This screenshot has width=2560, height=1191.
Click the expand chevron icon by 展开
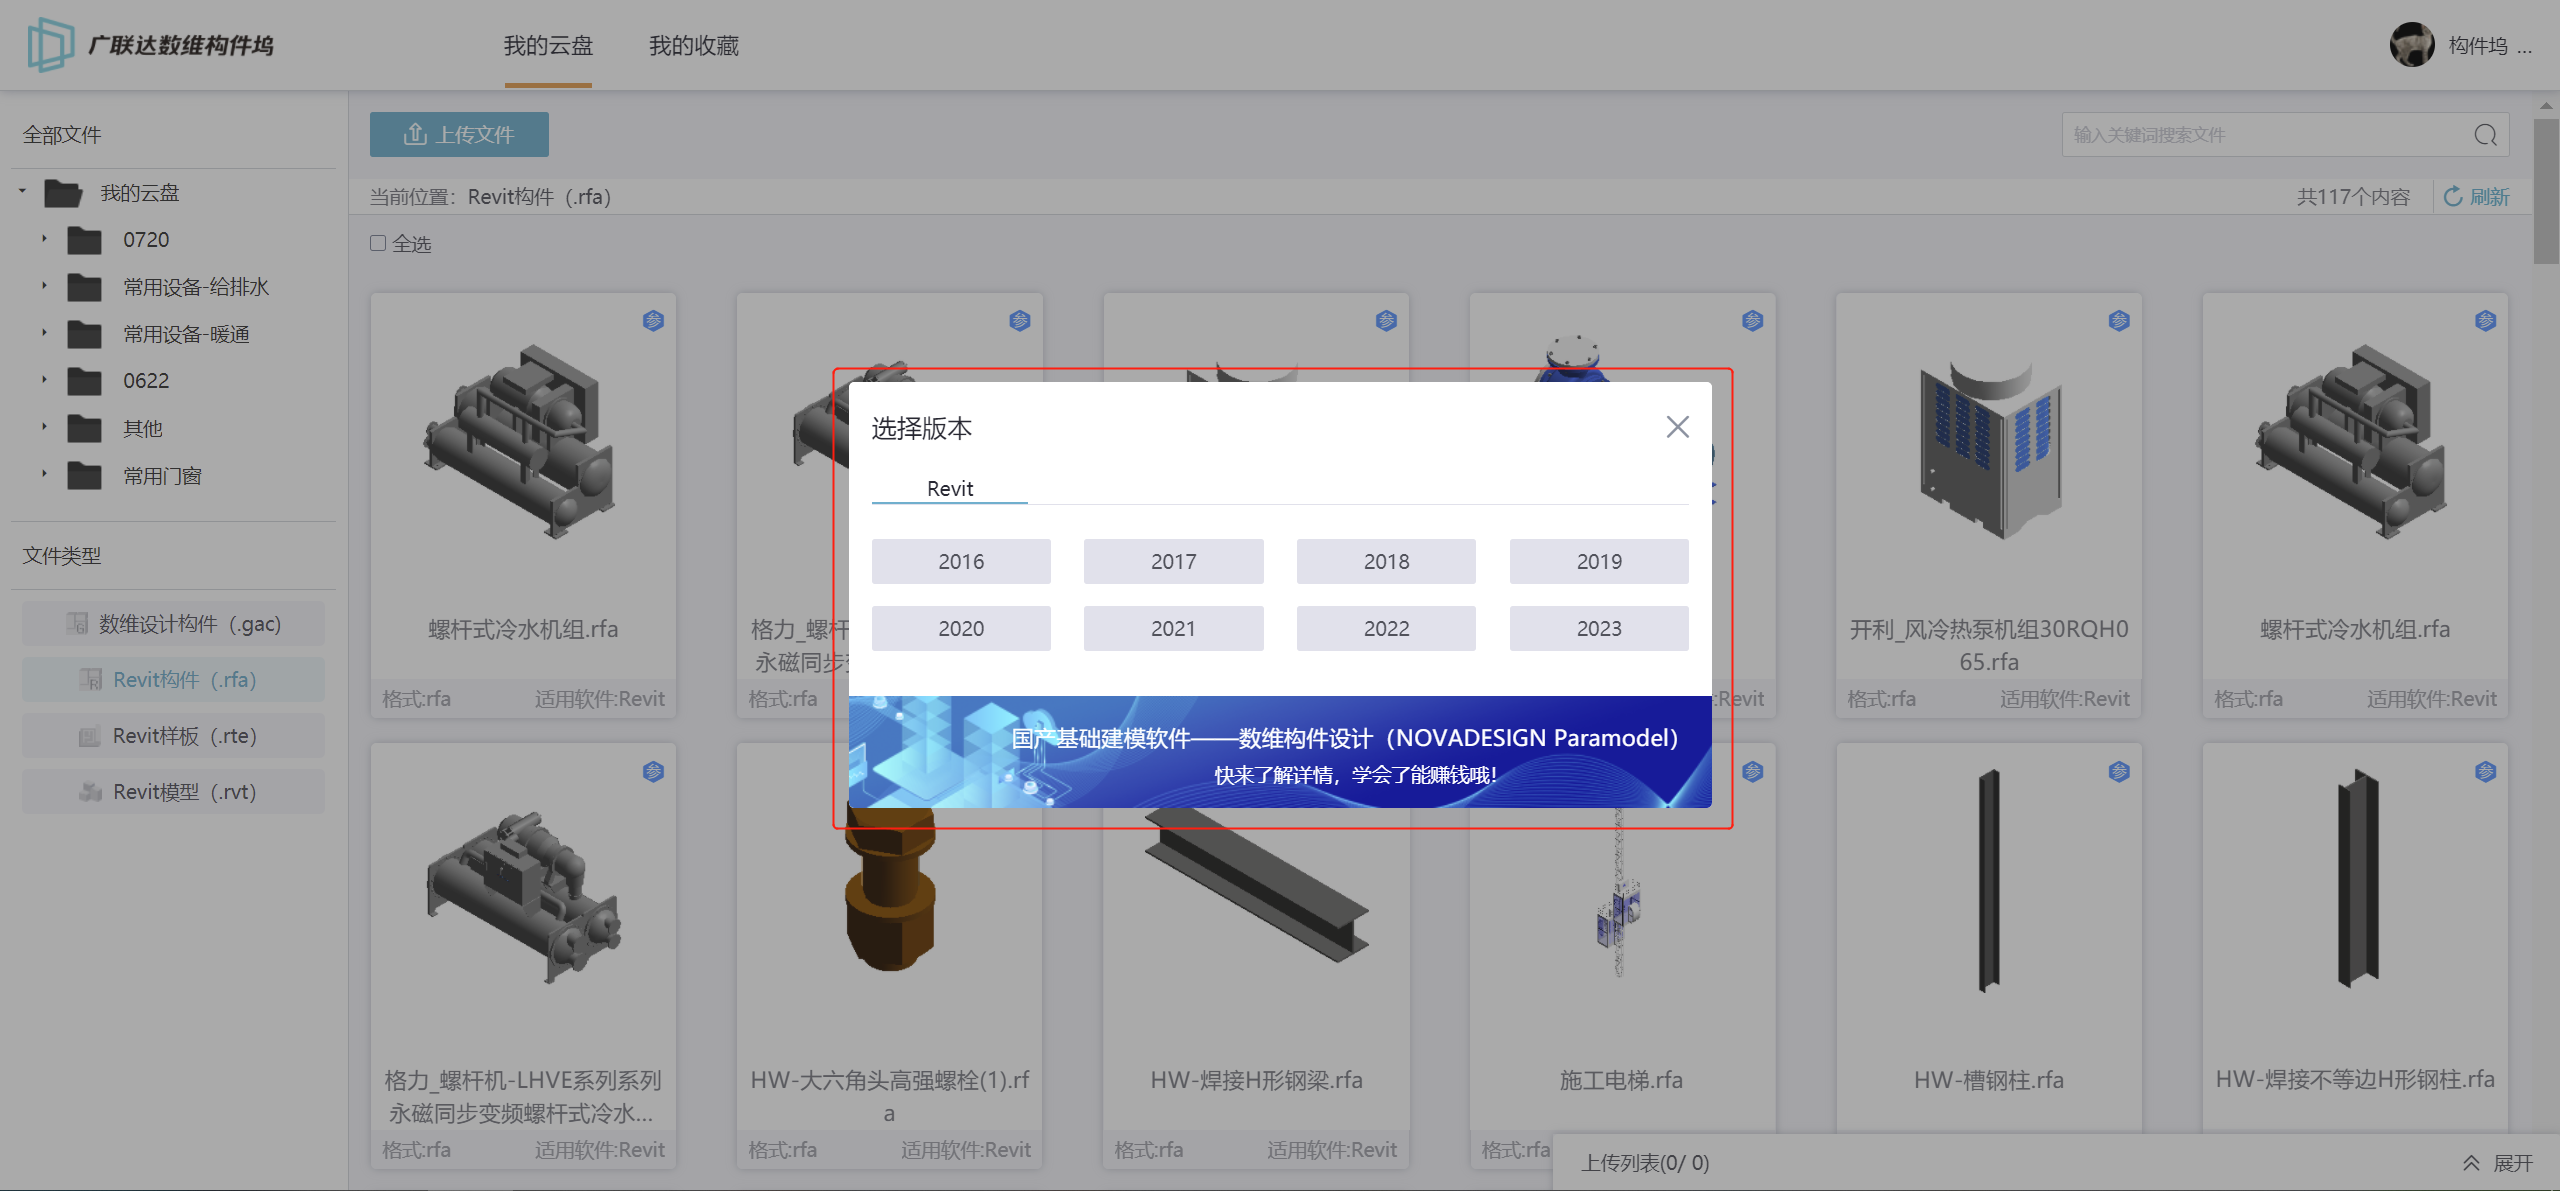pos(2471,1163)
